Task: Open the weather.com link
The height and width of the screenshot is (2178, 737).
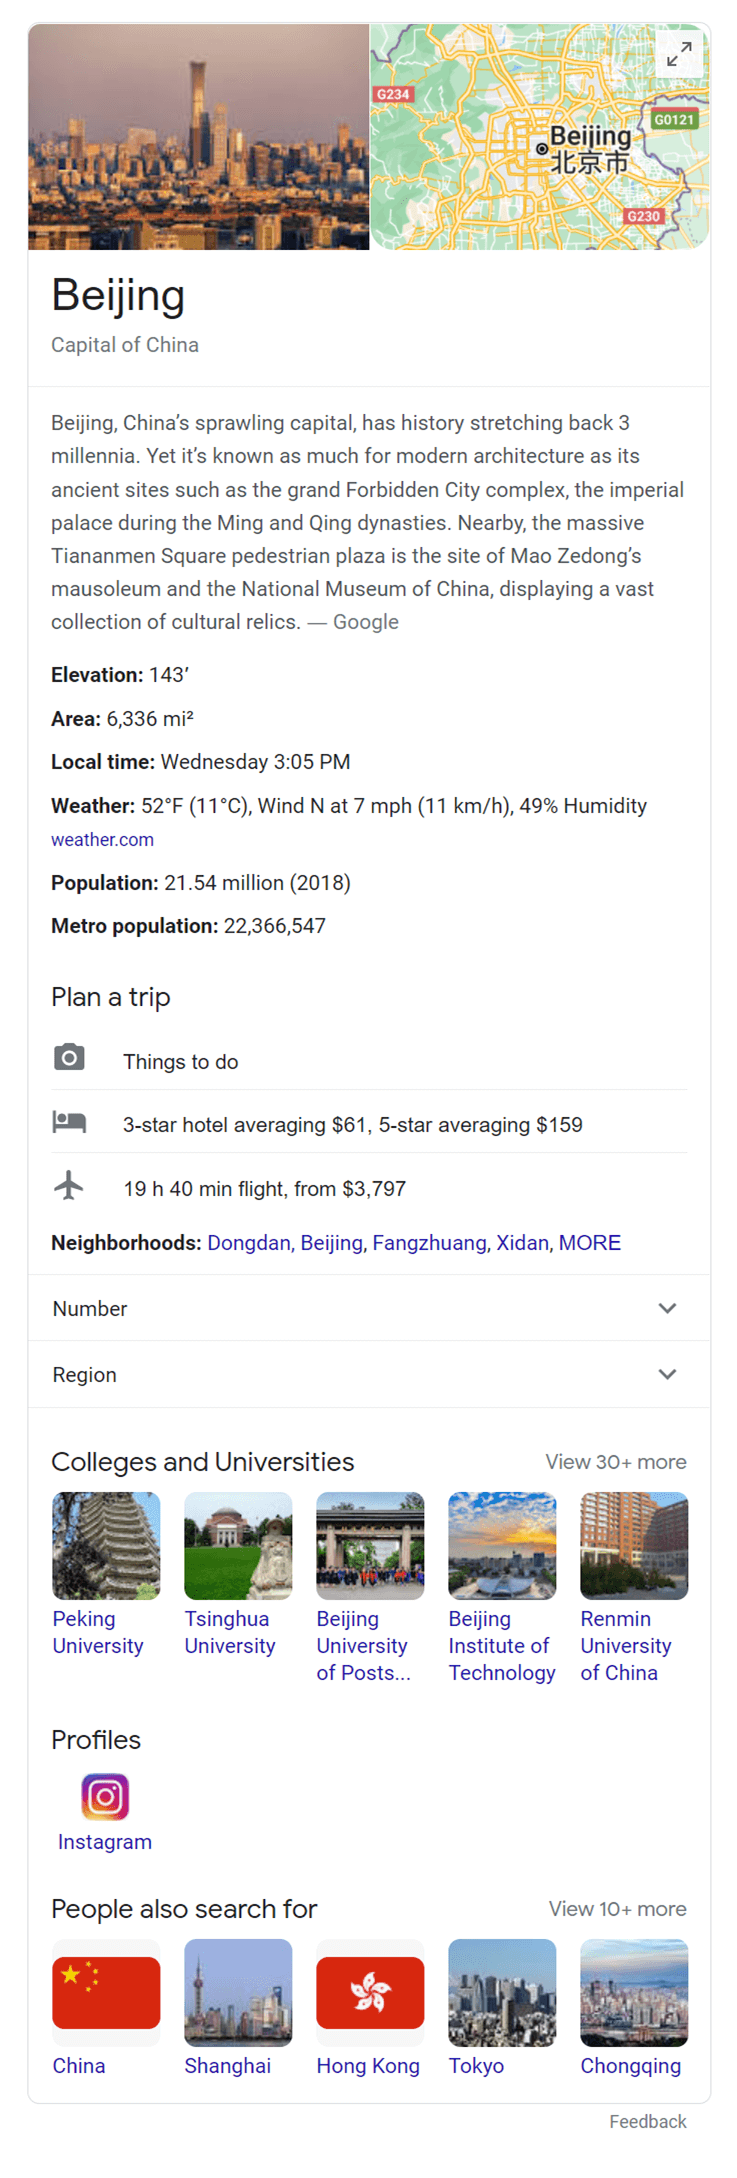Action: [102, 839]
